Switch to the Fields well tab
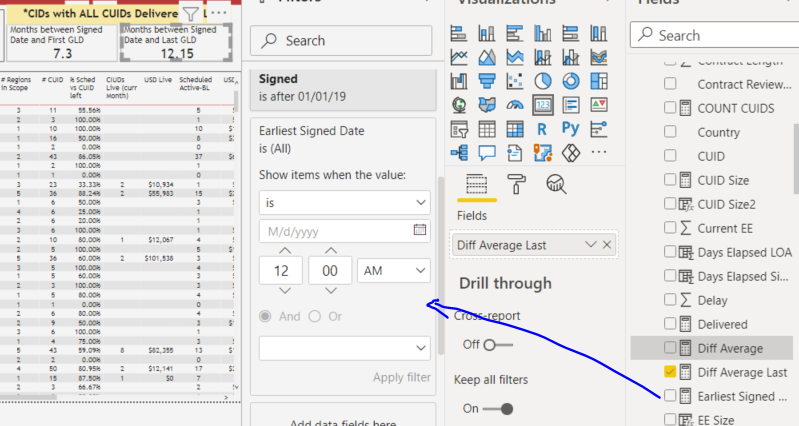Screen dimensions: 799x426 point(476,184)
